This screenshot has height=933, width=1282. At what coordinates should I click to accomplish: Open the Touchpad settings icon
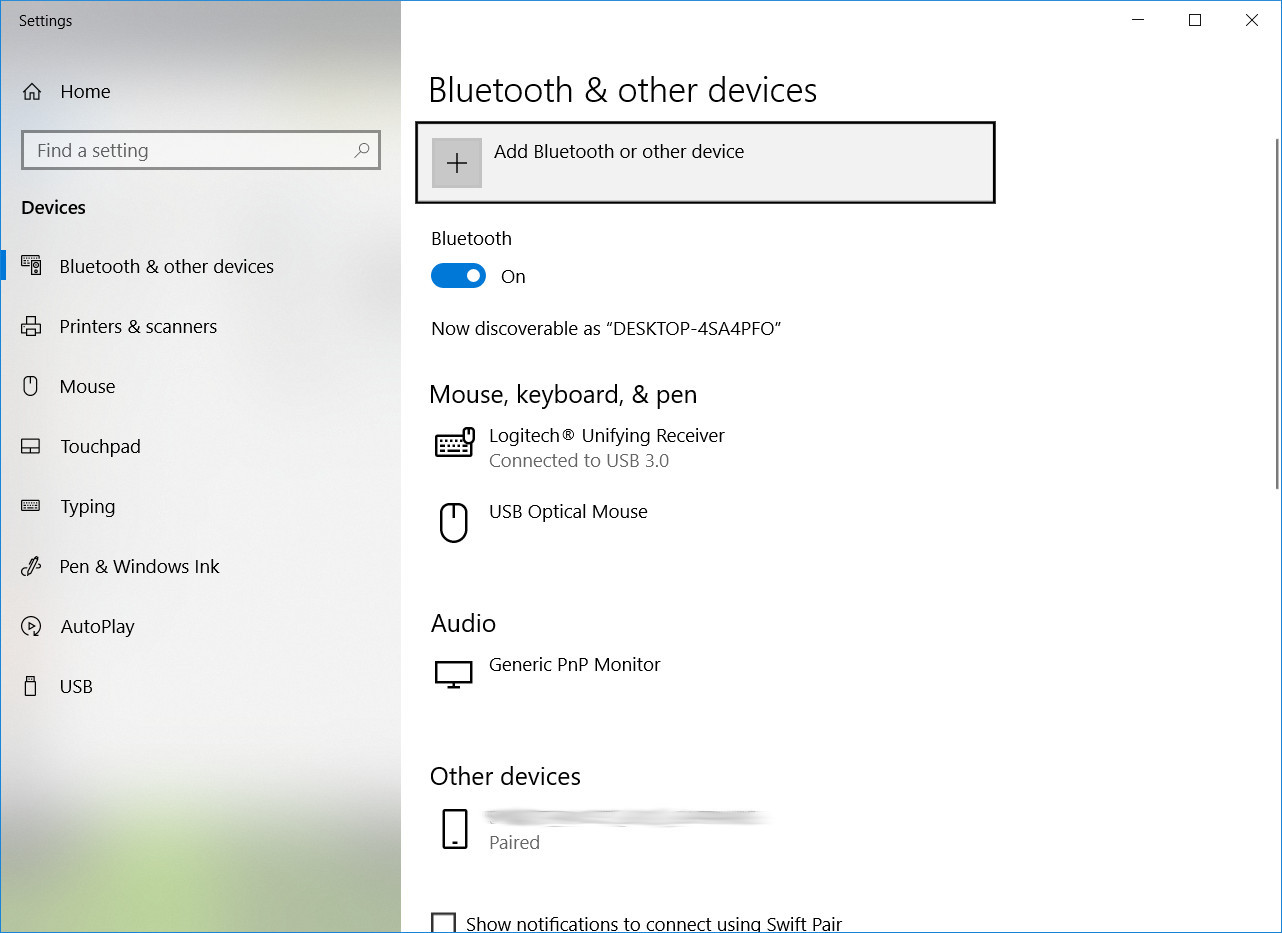click(x=31, y=446)
